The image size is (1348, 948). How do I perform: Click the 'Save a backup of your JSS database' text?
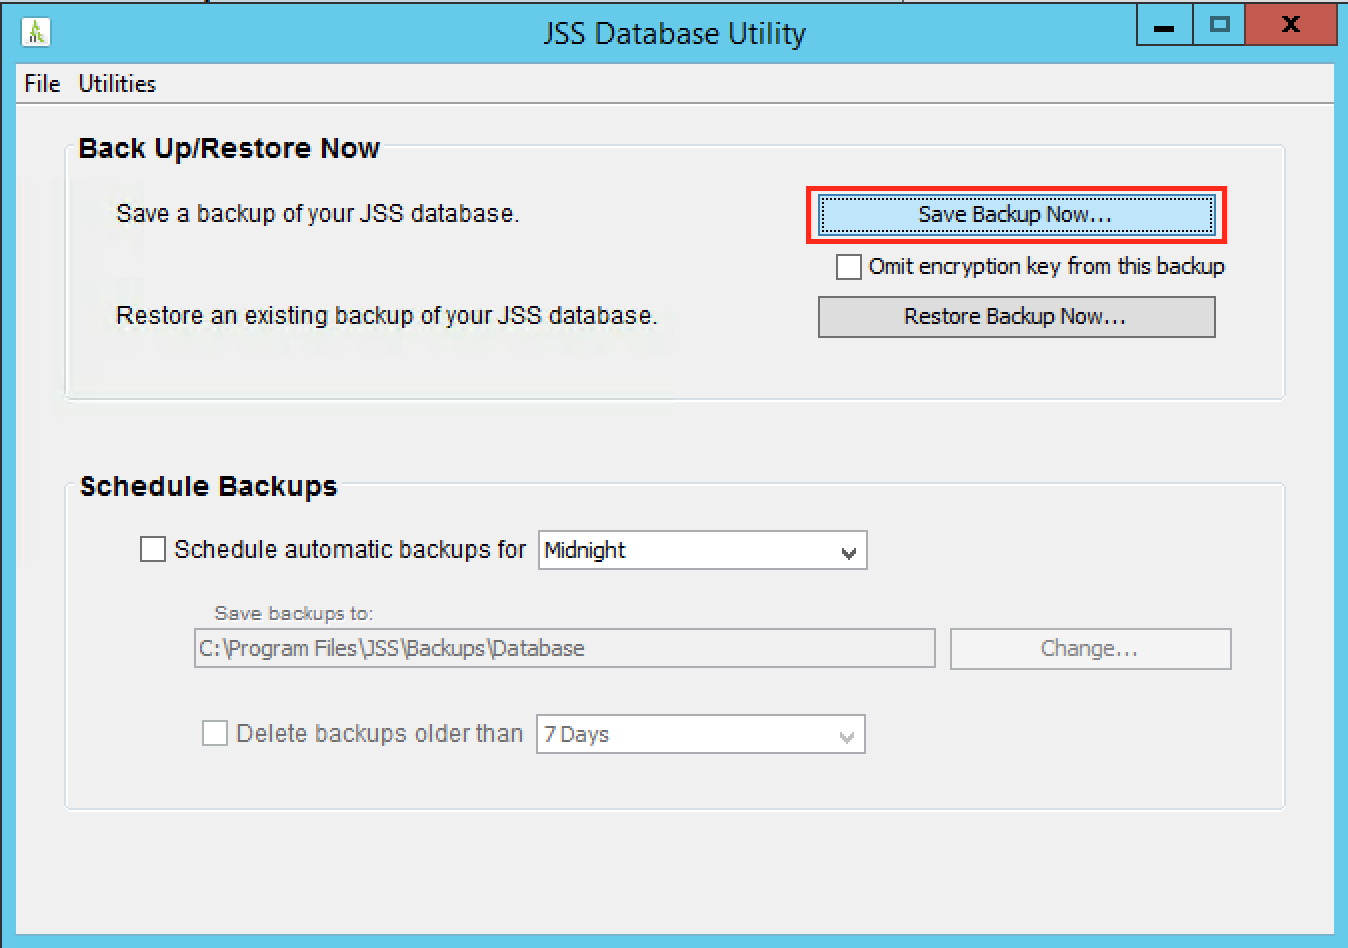click(x=317, y=214)
